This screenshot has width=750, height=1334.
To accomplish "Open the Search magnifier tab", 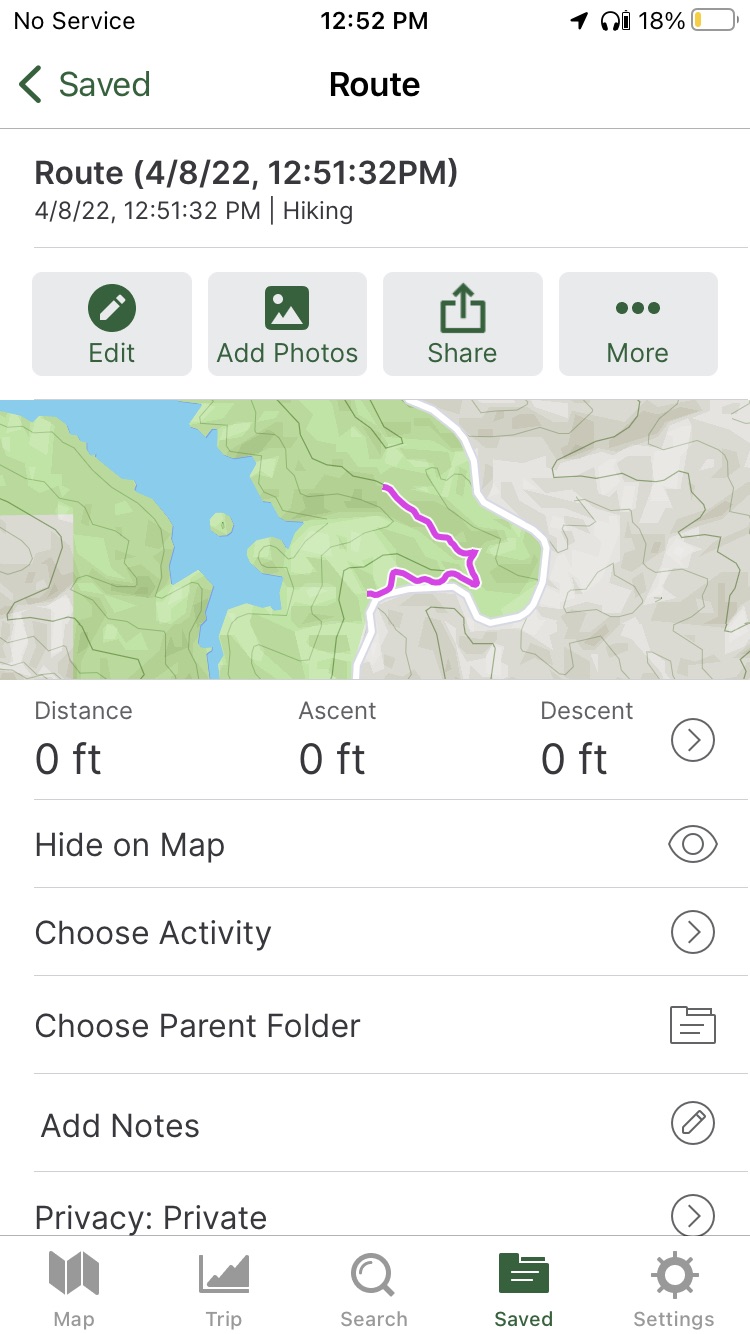I will pyautogui.click(x=374, y=1288).
